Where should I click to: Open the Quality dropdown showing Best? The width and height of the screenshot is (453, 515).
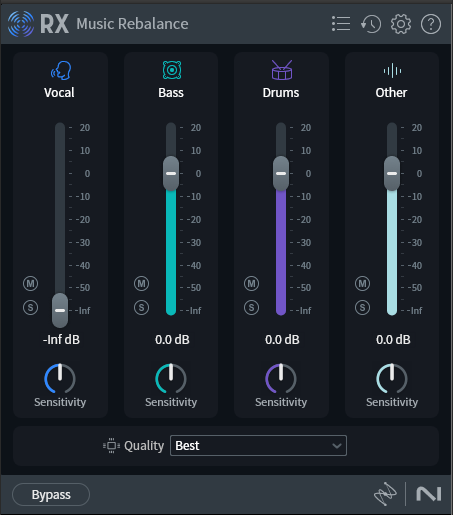click(x=258, y=445)
